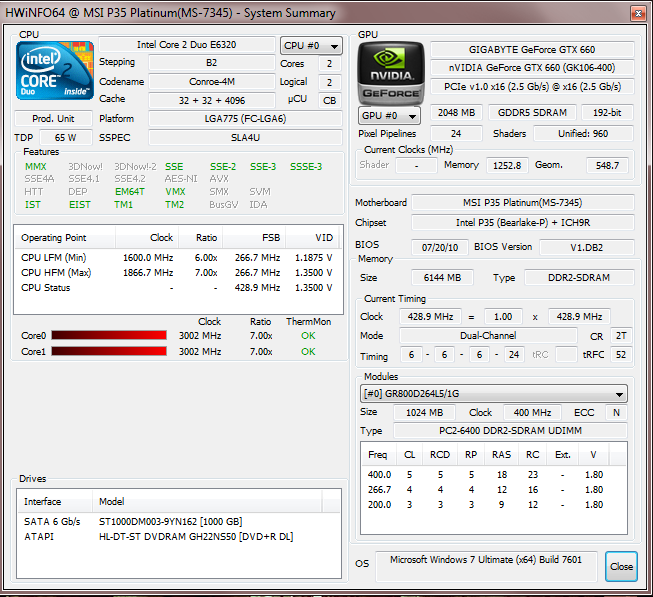Click the GPU Memory clock 1252.8 field
Image resolution: width=653 pixels, height=597 pixels.
point(507,165)
